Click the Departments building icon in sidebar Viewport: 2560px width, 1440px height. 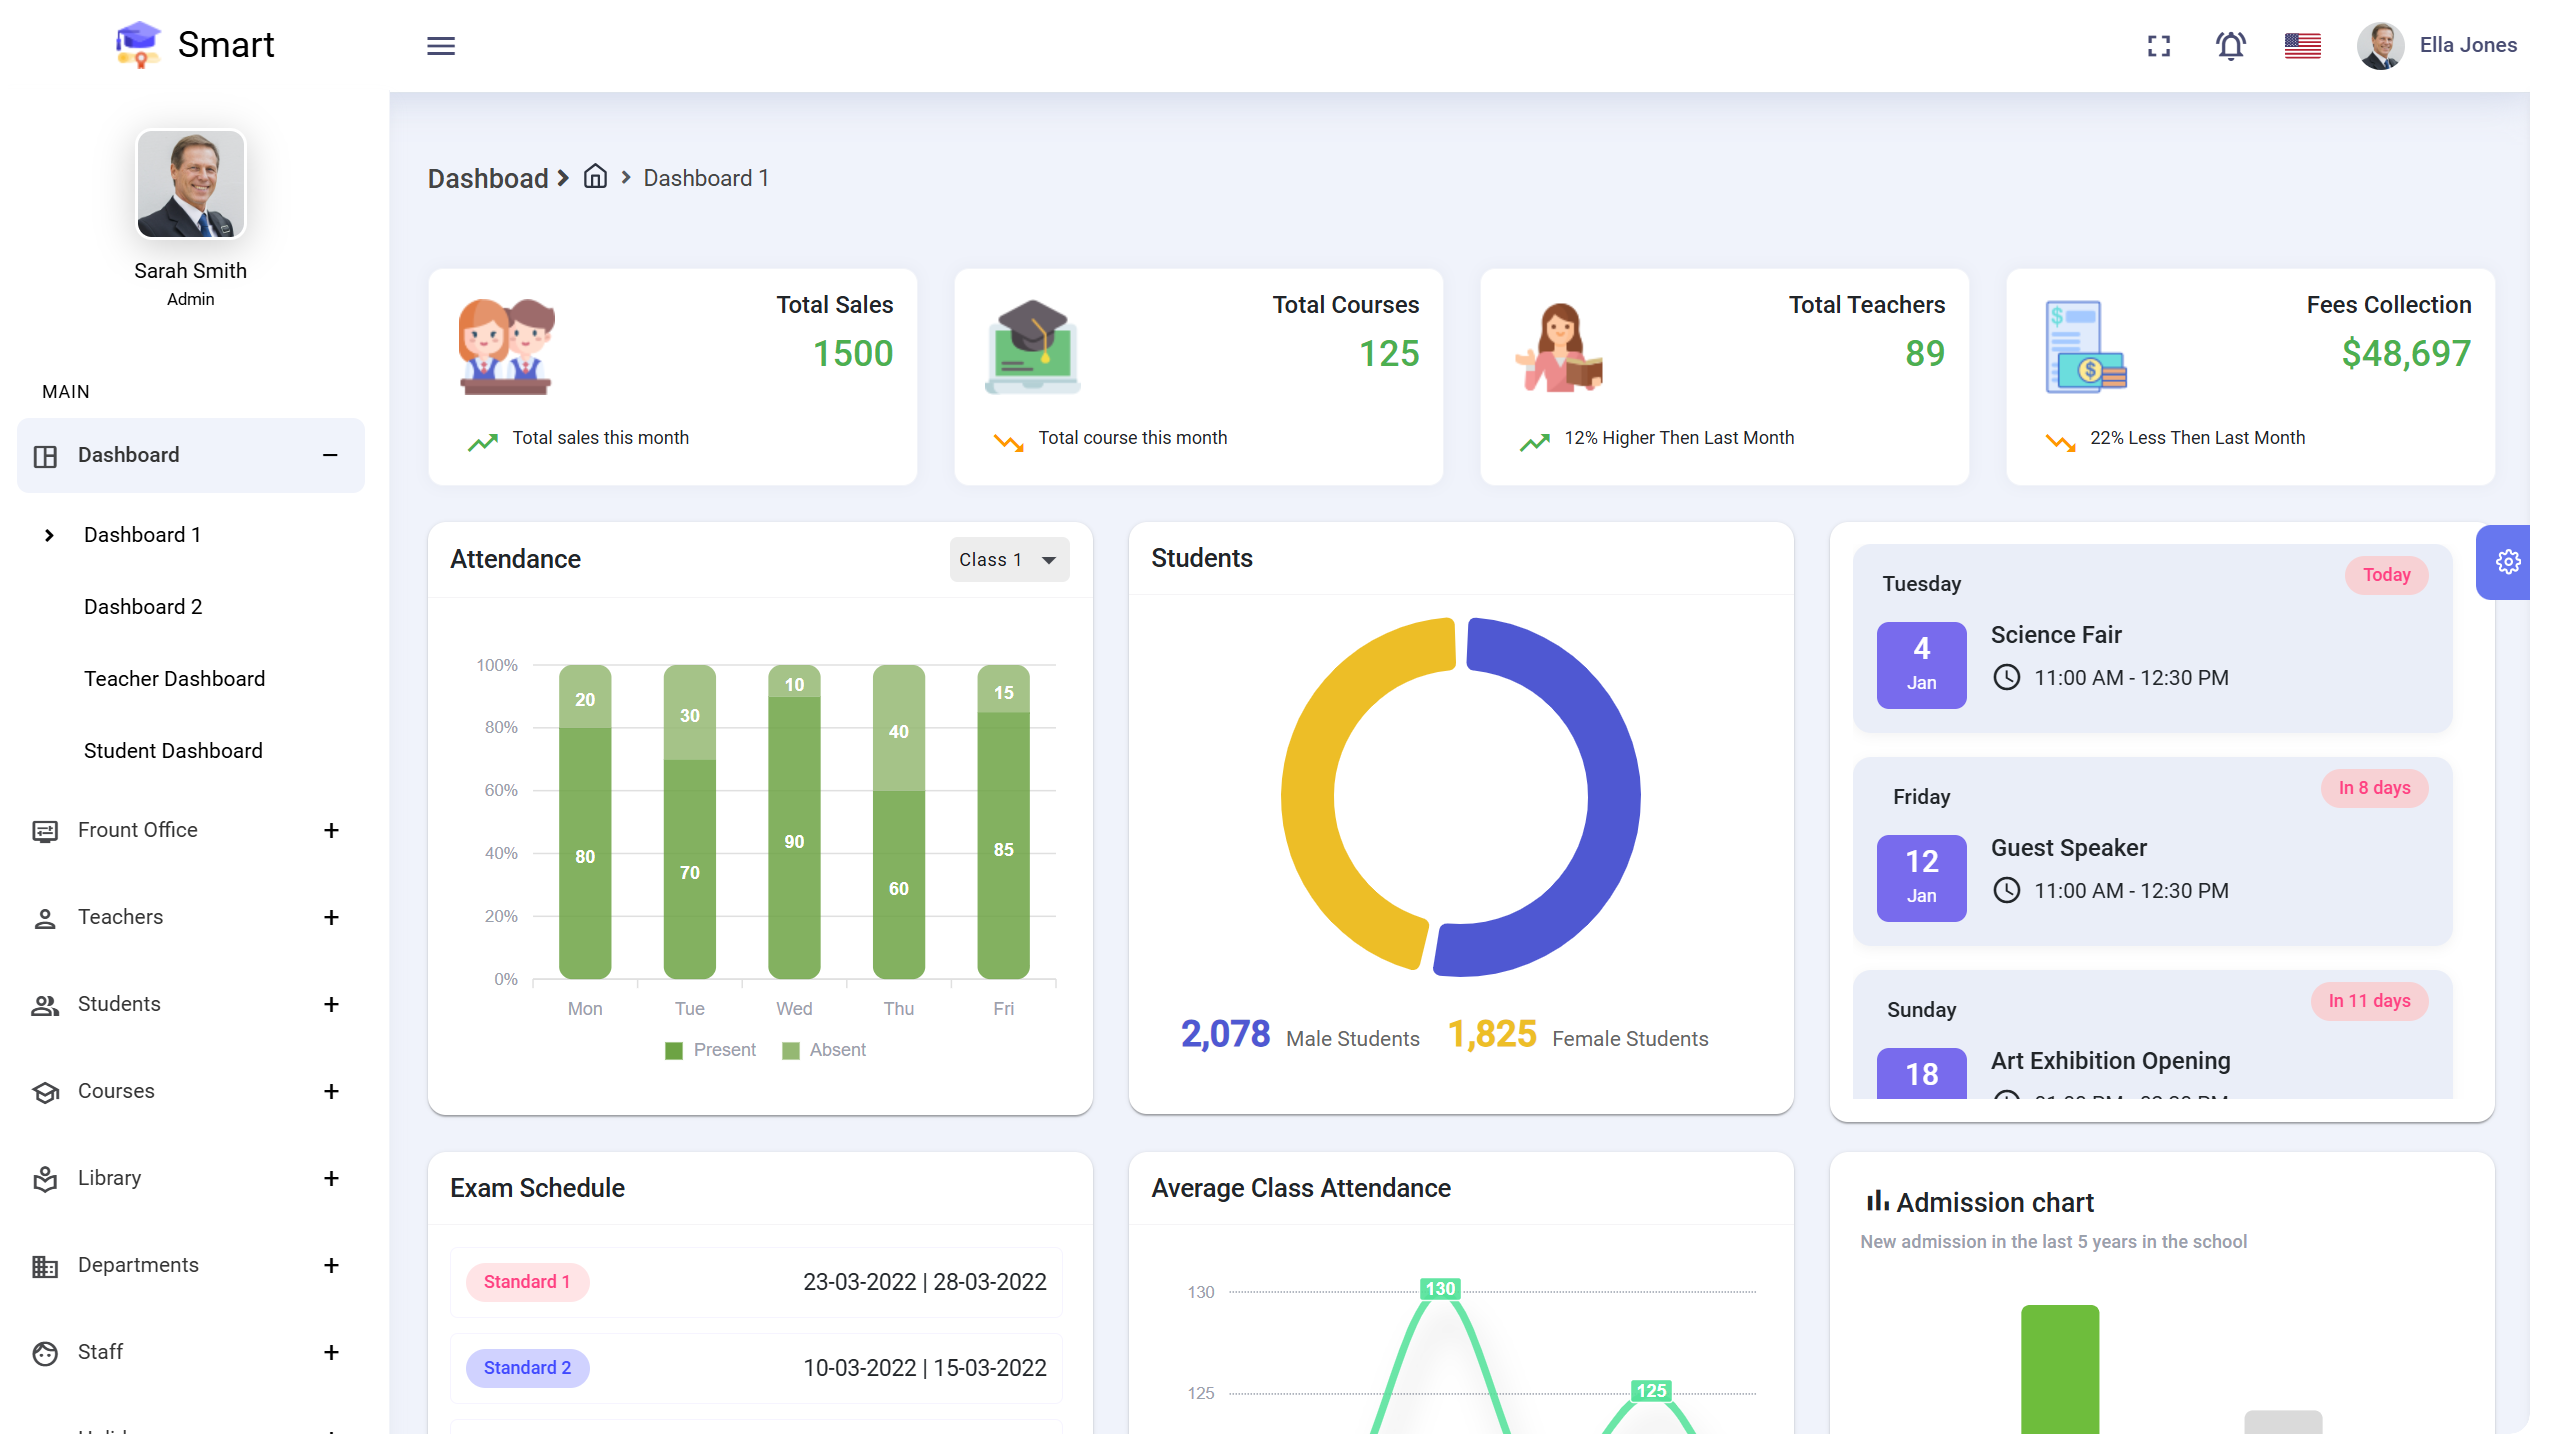(46, 1265)
